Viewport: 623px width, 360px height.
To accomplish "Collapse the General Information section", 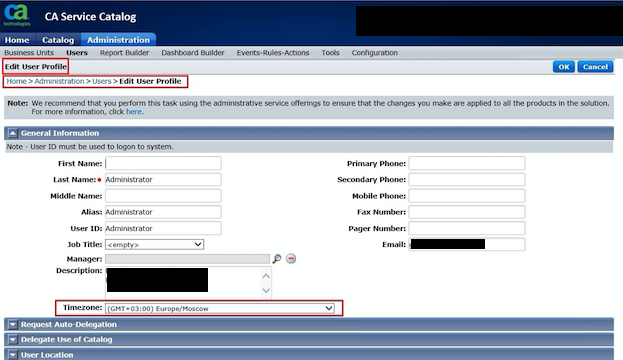I will pyautogui.click(x=13, y=133).
